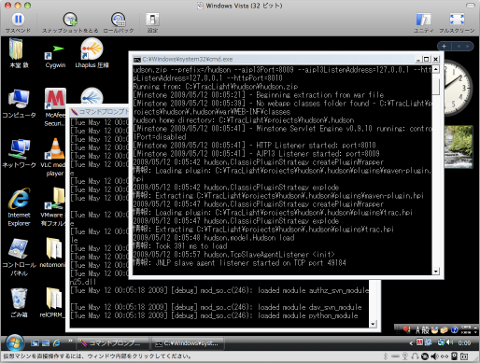Viewport: 480px width, 363px height.
Task: Click 'AJP13 Listener started: port=8009' line
Action: pyautogui.click(x=256, y=154)
